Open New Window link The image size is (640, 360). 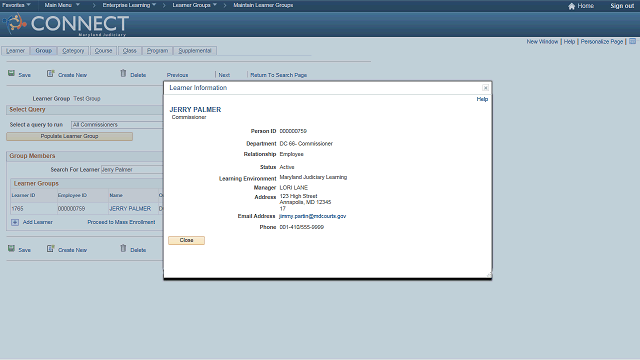542,42
